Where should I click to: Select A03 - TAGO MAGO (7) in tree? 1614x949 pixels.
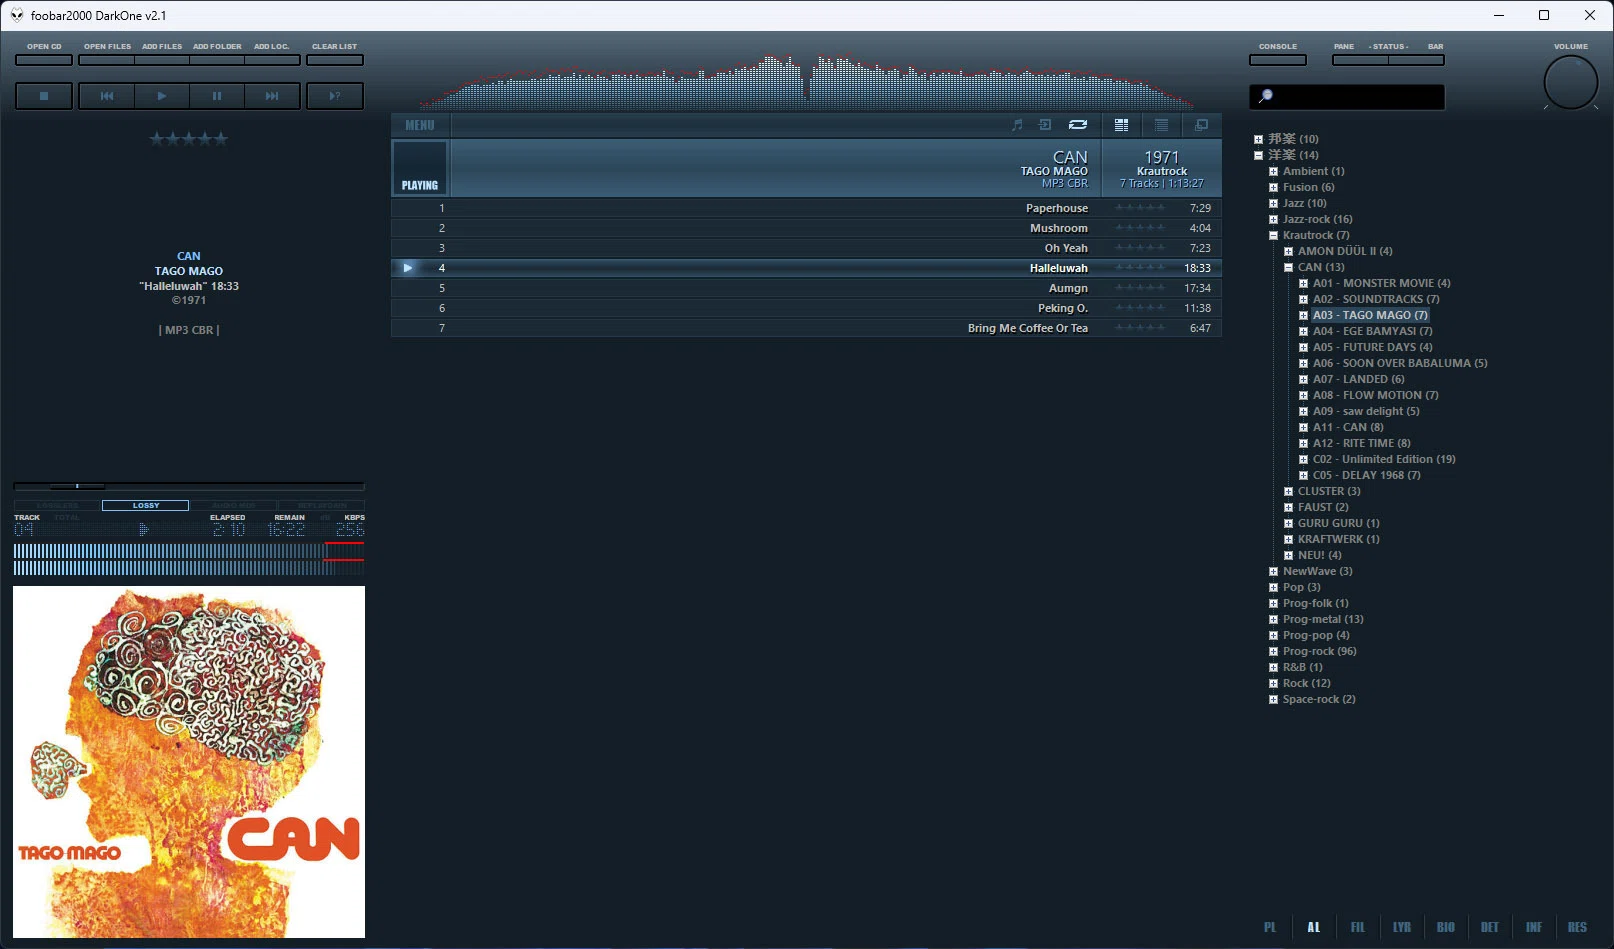coord(1370,315)
